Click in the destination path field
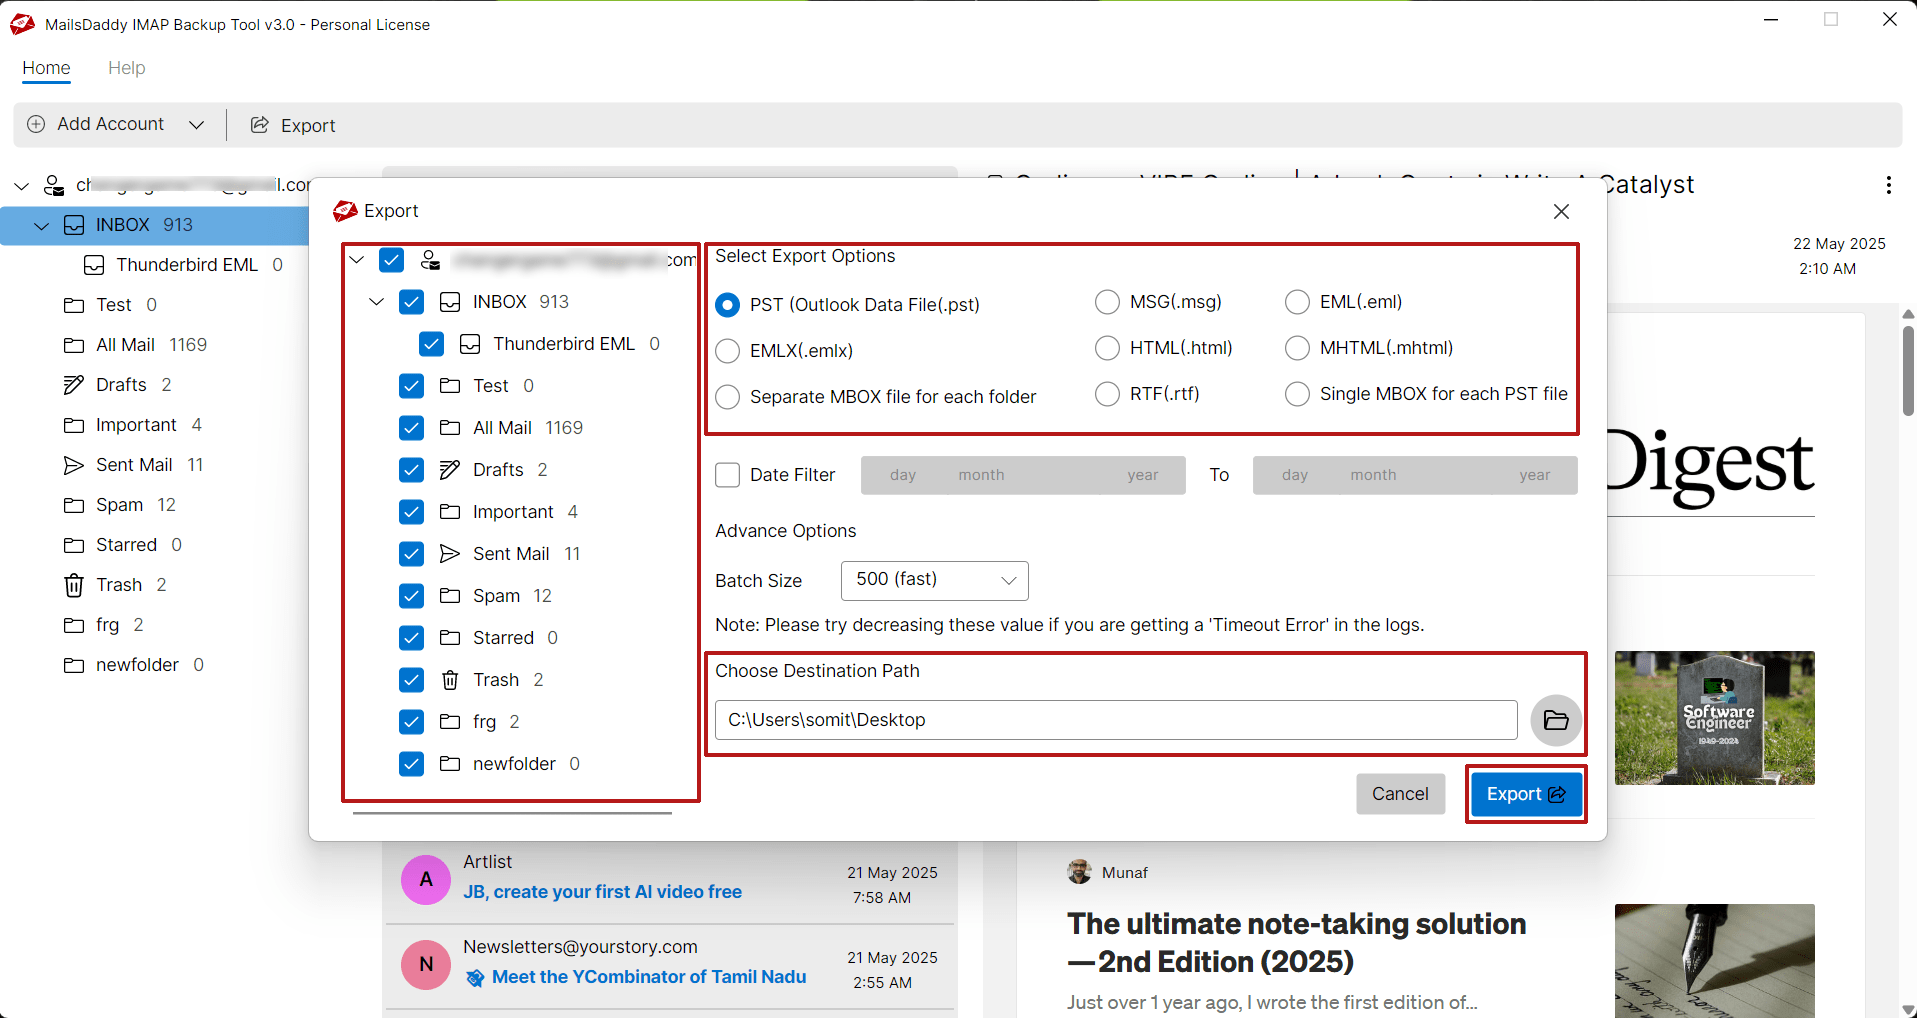Image resolution: width=1917 pixels, height=1018 pixels. [x=1116, y=720]
